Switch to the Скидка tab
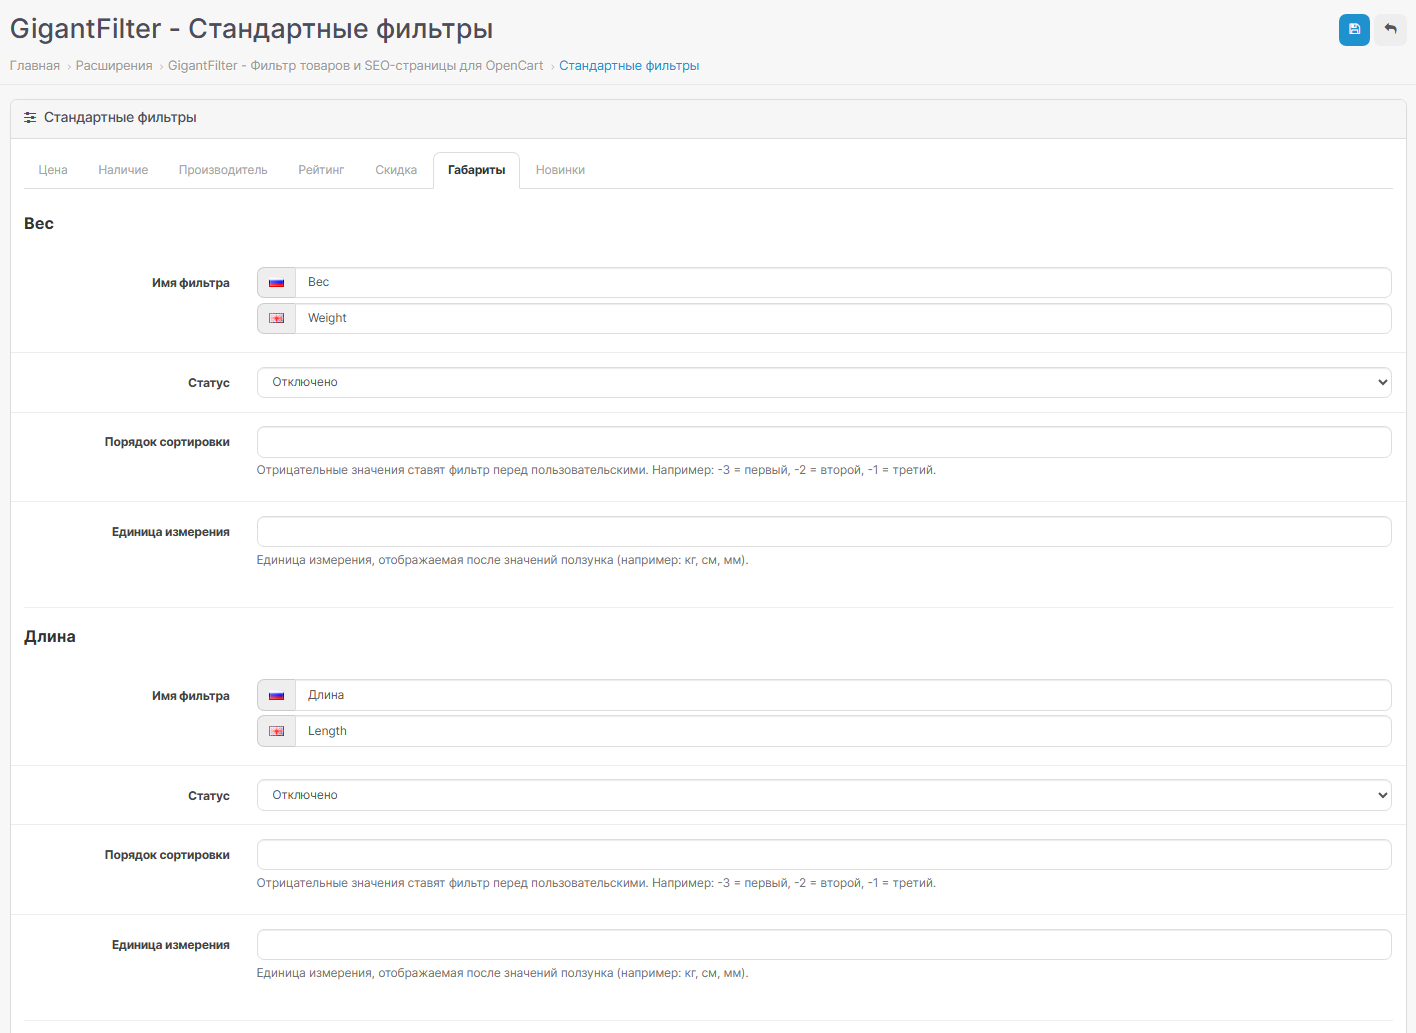The height and width of the screenshot is (1033, 1416). coord(396,170)
